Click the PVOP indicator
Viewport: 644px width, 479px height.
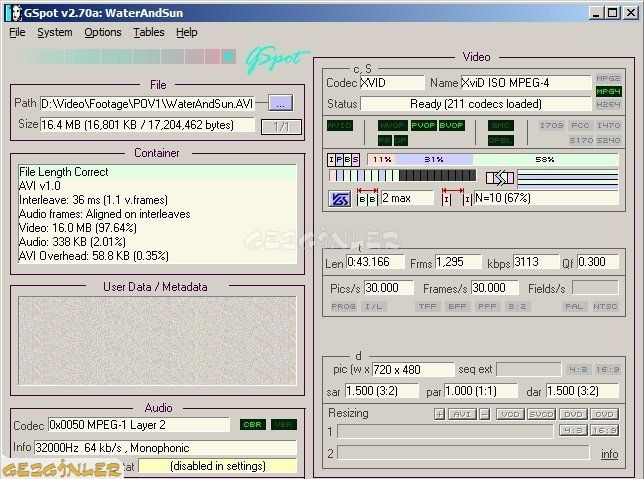[423, 125]
